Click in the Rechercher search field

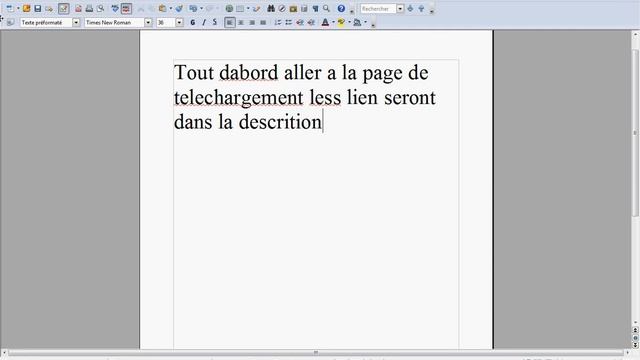378,9
